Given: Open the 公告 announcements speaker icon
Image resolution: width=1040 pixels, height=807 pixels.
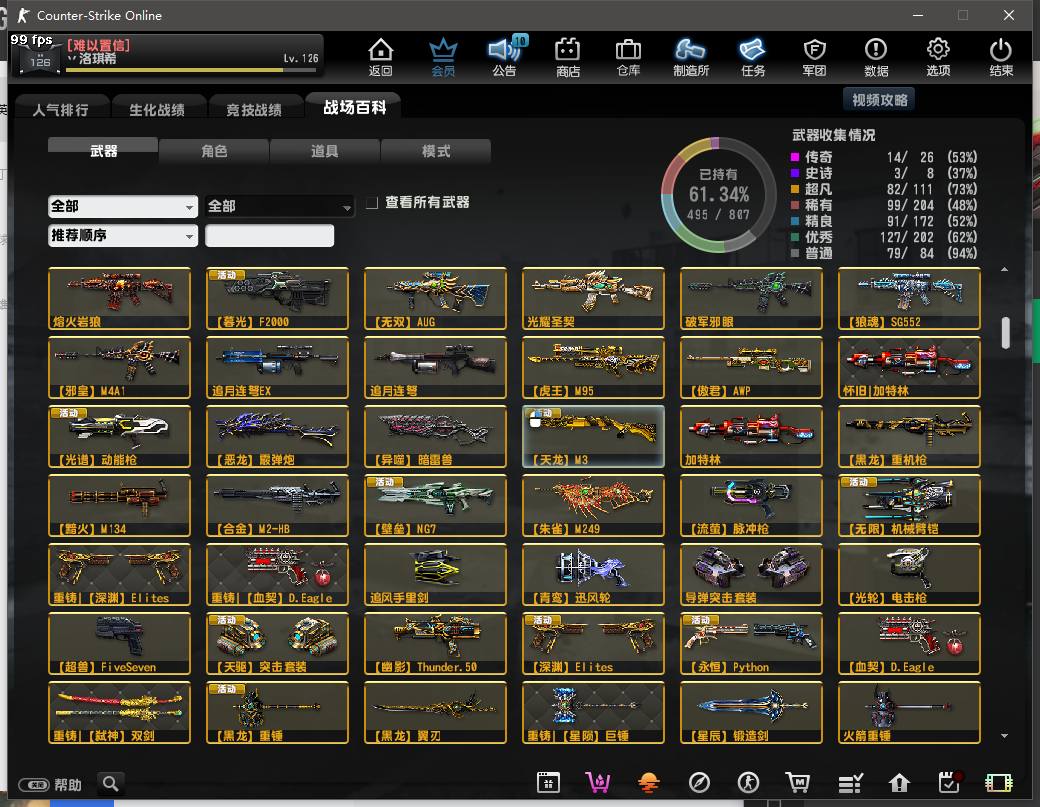Looking at the screenshot, I should 505,57.
